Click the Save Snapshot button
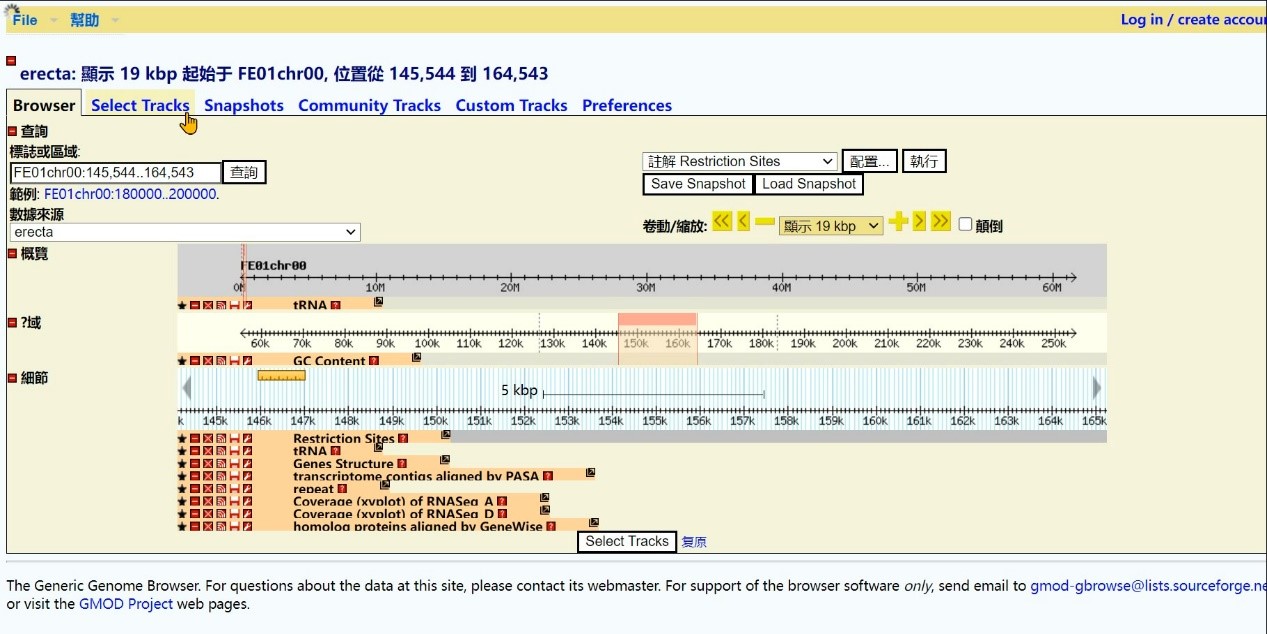Viewport: 1267px width, 634px height. [x=697, y=184]
